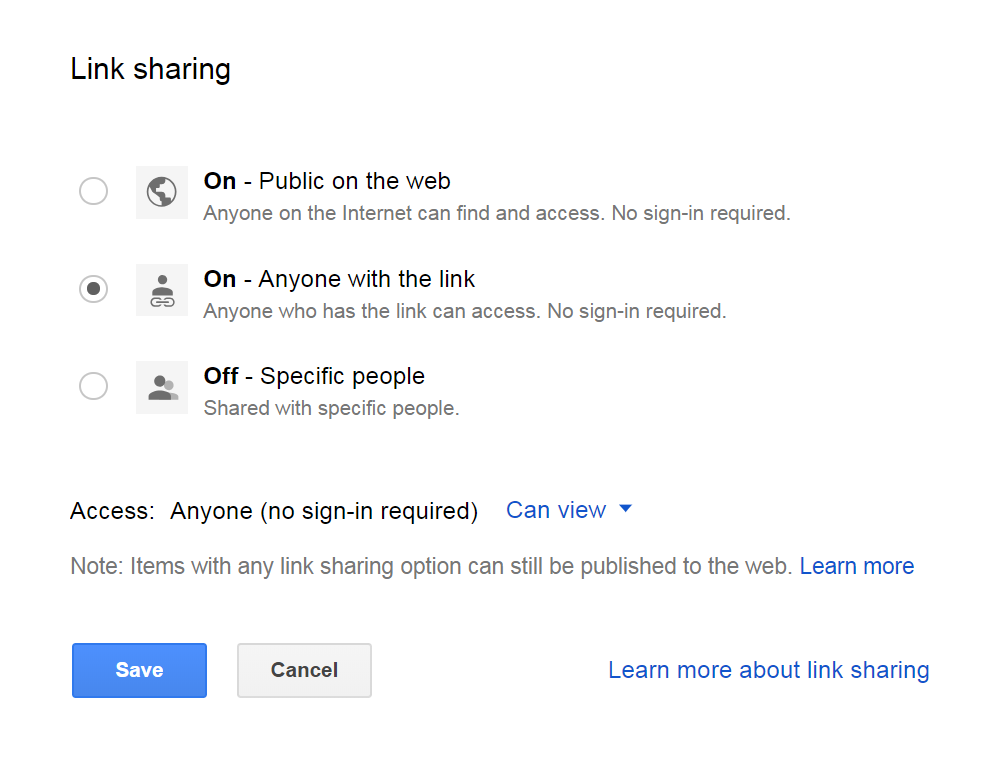The width and height of the screenshot is (998, 770).
Task: Cancel the link sharing dialog
Action: point(304,670)
